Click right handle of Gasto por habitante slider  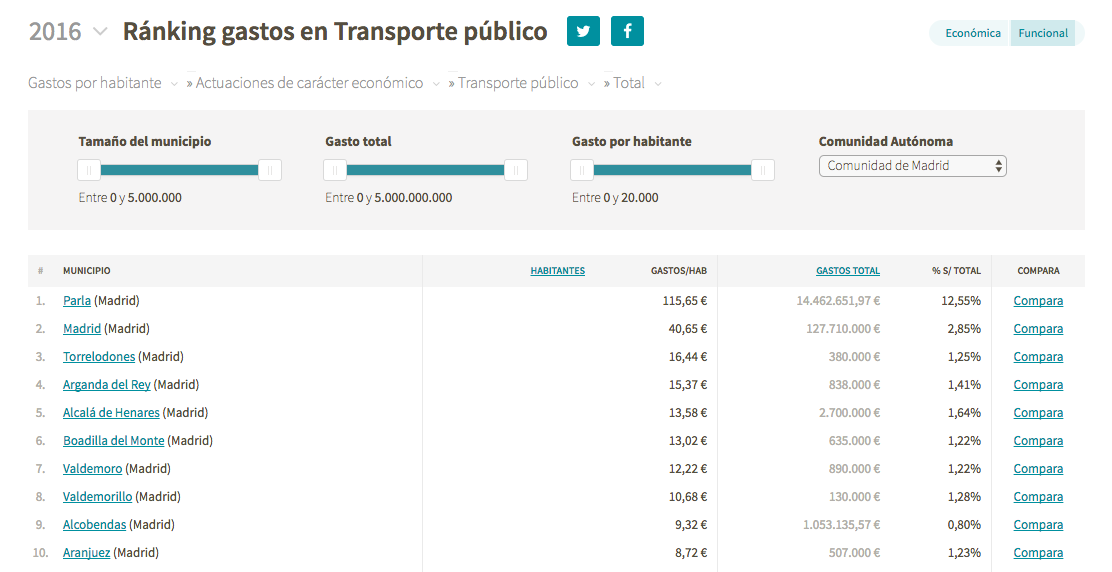point(762,170)
